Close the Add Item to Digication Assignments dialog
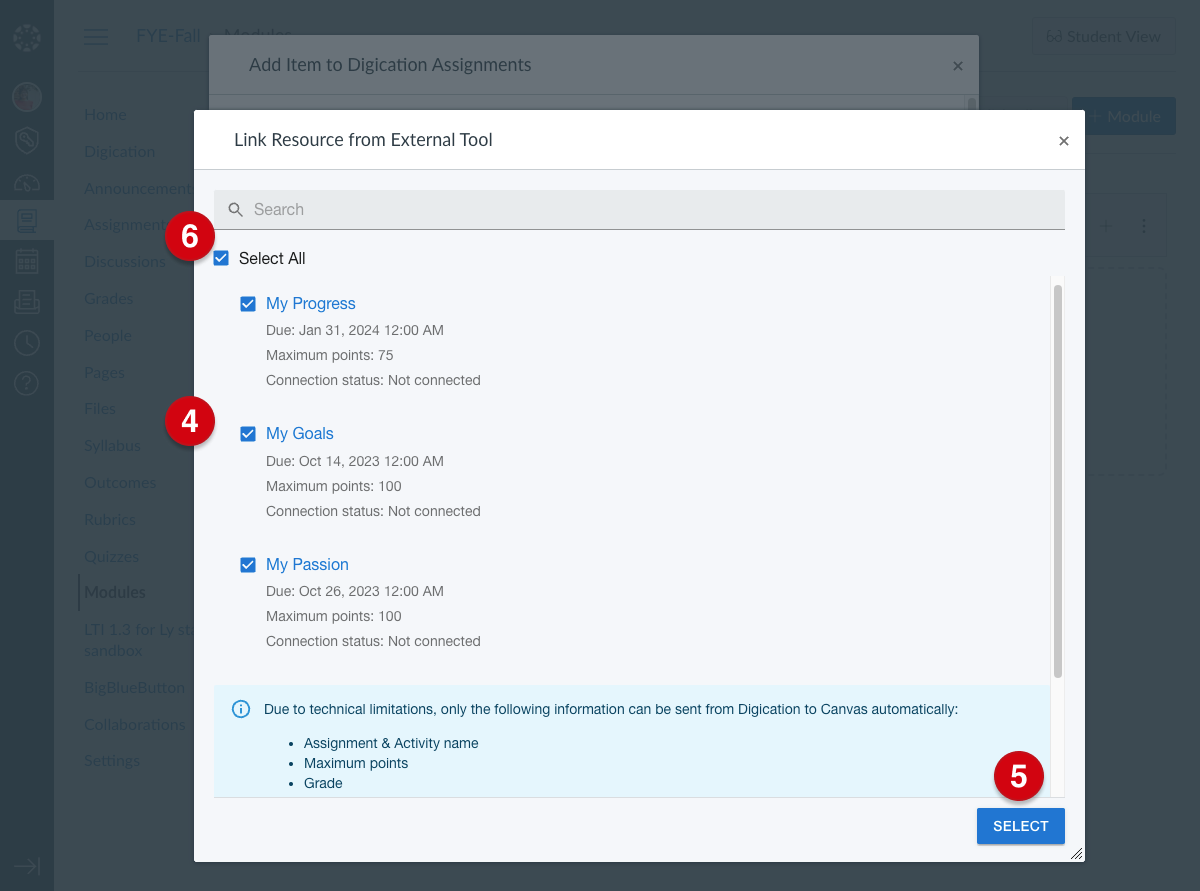 pyautogui.click(x=958, y=66)
